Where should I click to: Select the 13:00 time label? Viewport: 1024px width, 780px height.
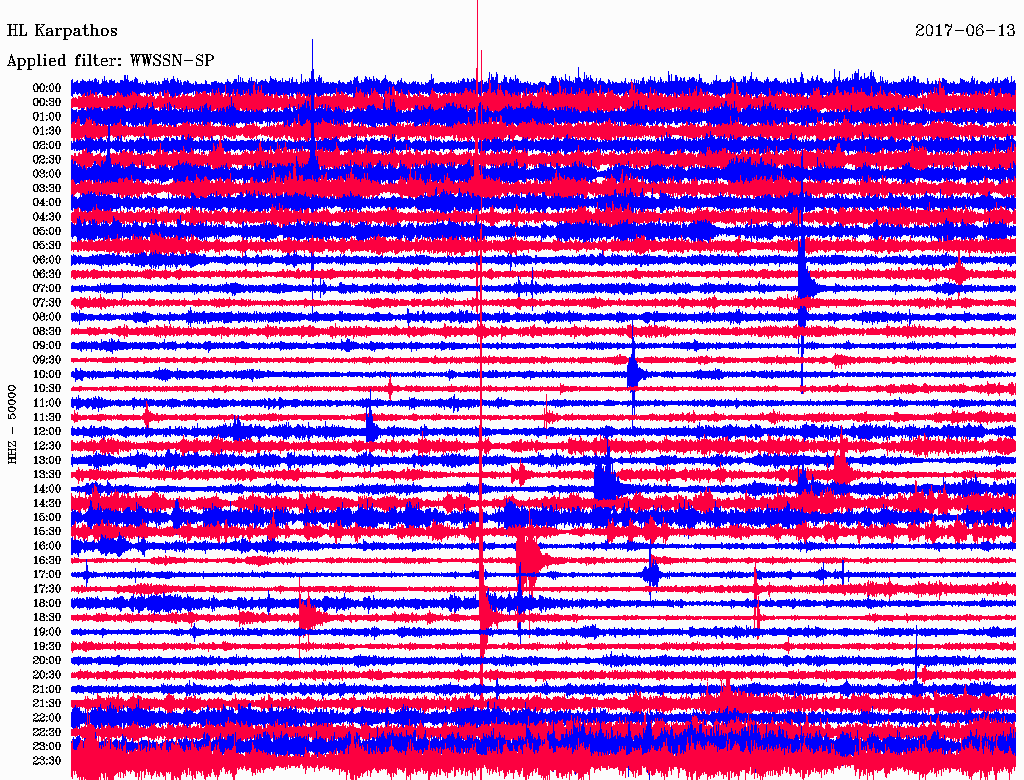tap(47, 461)
